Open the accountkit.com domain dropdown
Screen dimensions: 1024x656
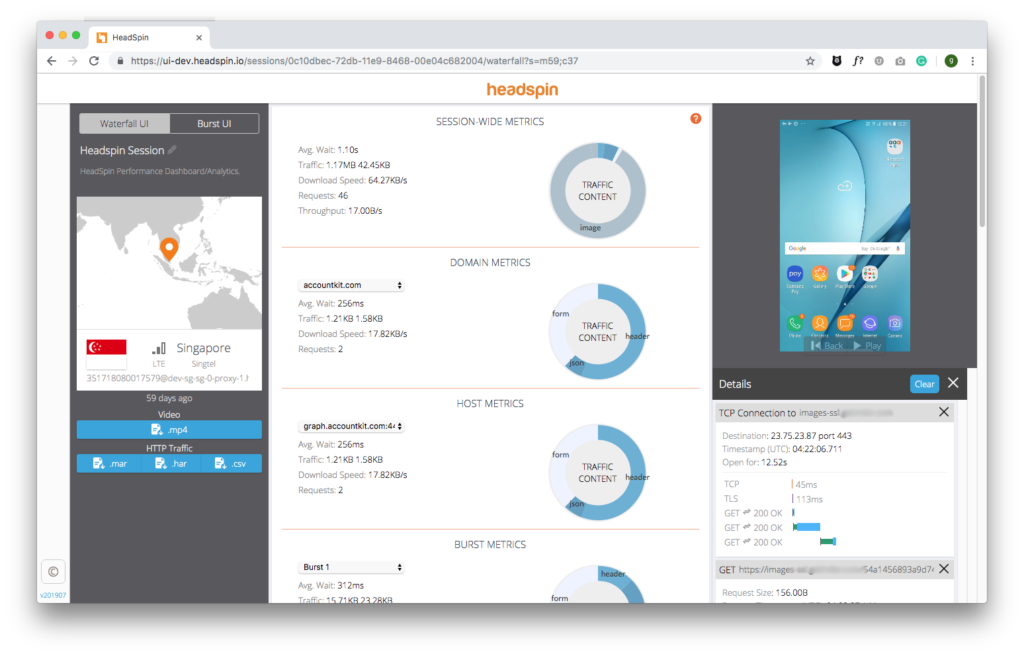(351, 285)
